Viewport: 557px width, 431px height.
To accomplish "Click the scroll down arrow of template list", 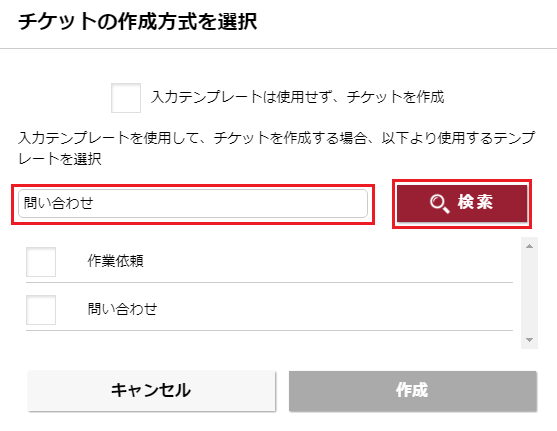I will (529, 340).
